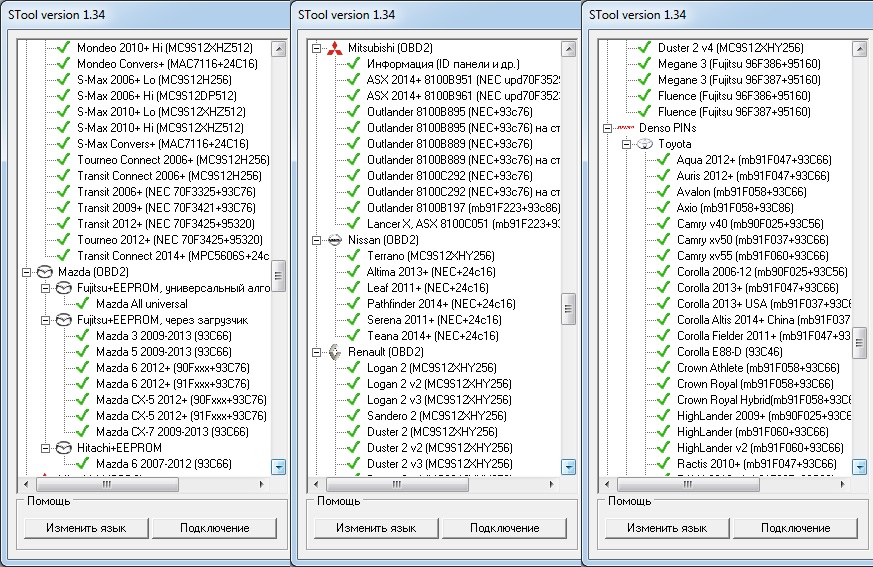Screen dimensions: 873x567
Task: Click horizontal scrollbar thumb in right window
Action: (689, 485)
